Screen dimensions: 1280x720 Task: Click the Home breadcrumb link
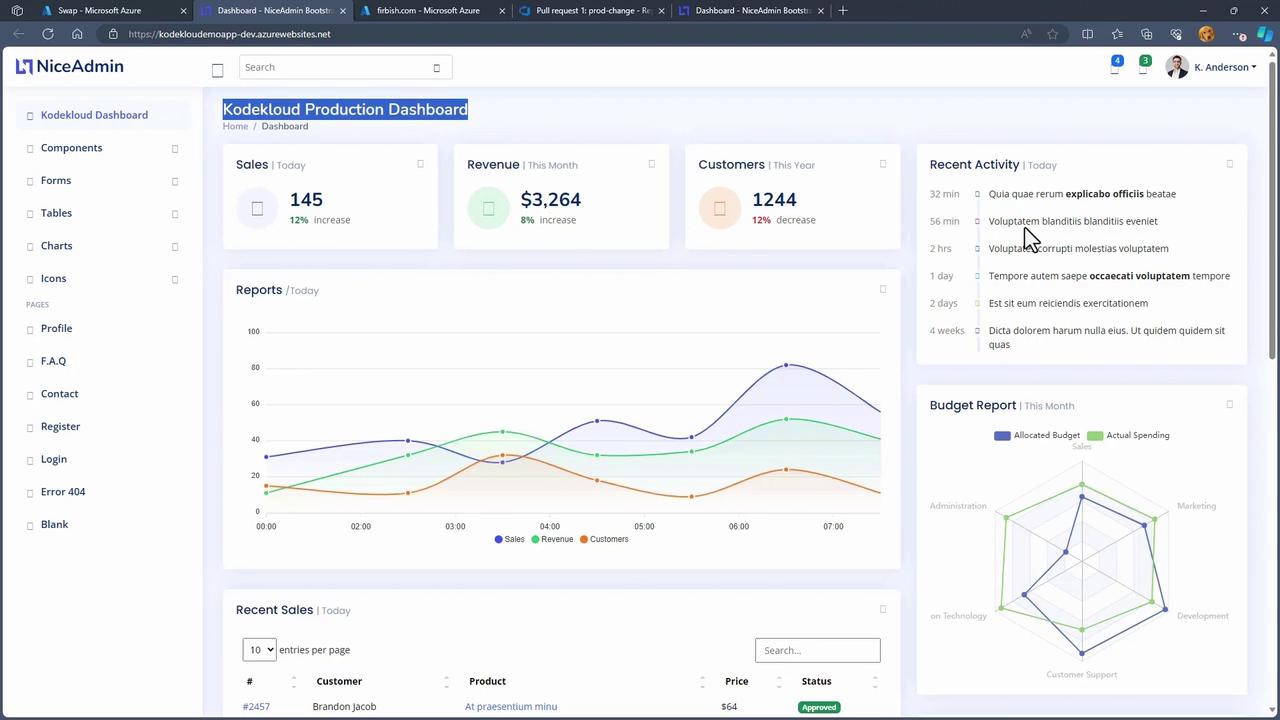(x=235, y=126)
